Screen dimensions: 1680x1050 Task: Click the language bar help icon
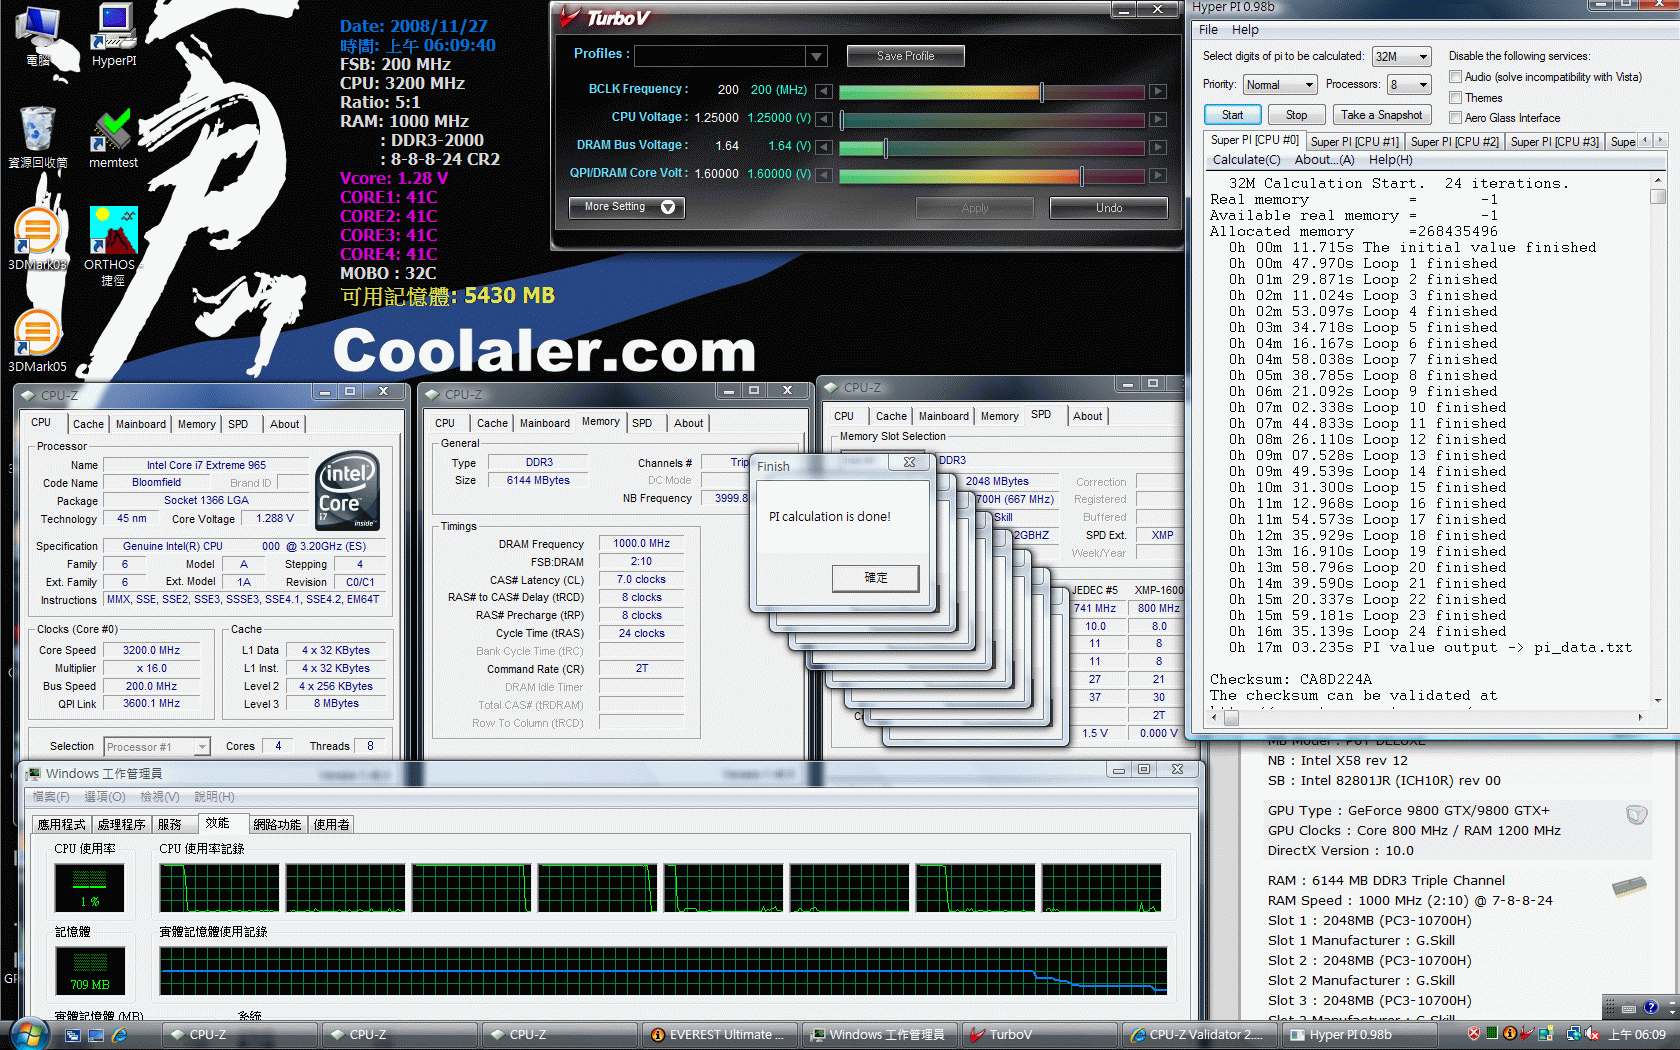pos(1651,1007)
